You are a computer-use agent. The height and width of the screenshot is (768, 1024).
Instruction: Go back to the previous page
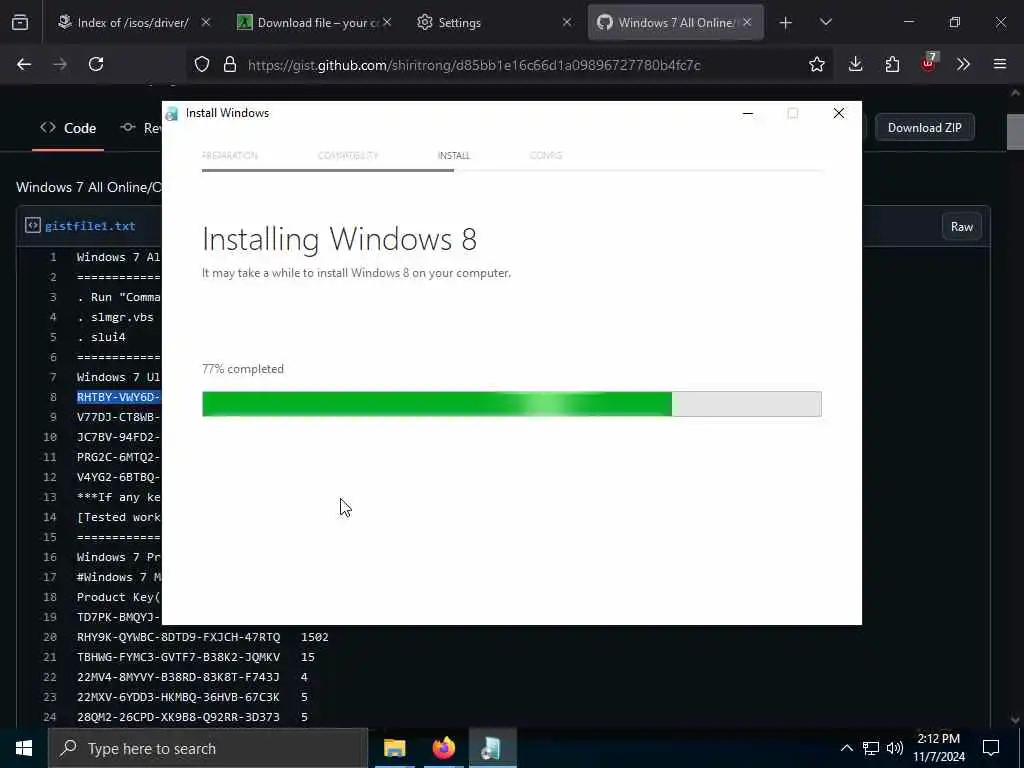tap(24, 64)
